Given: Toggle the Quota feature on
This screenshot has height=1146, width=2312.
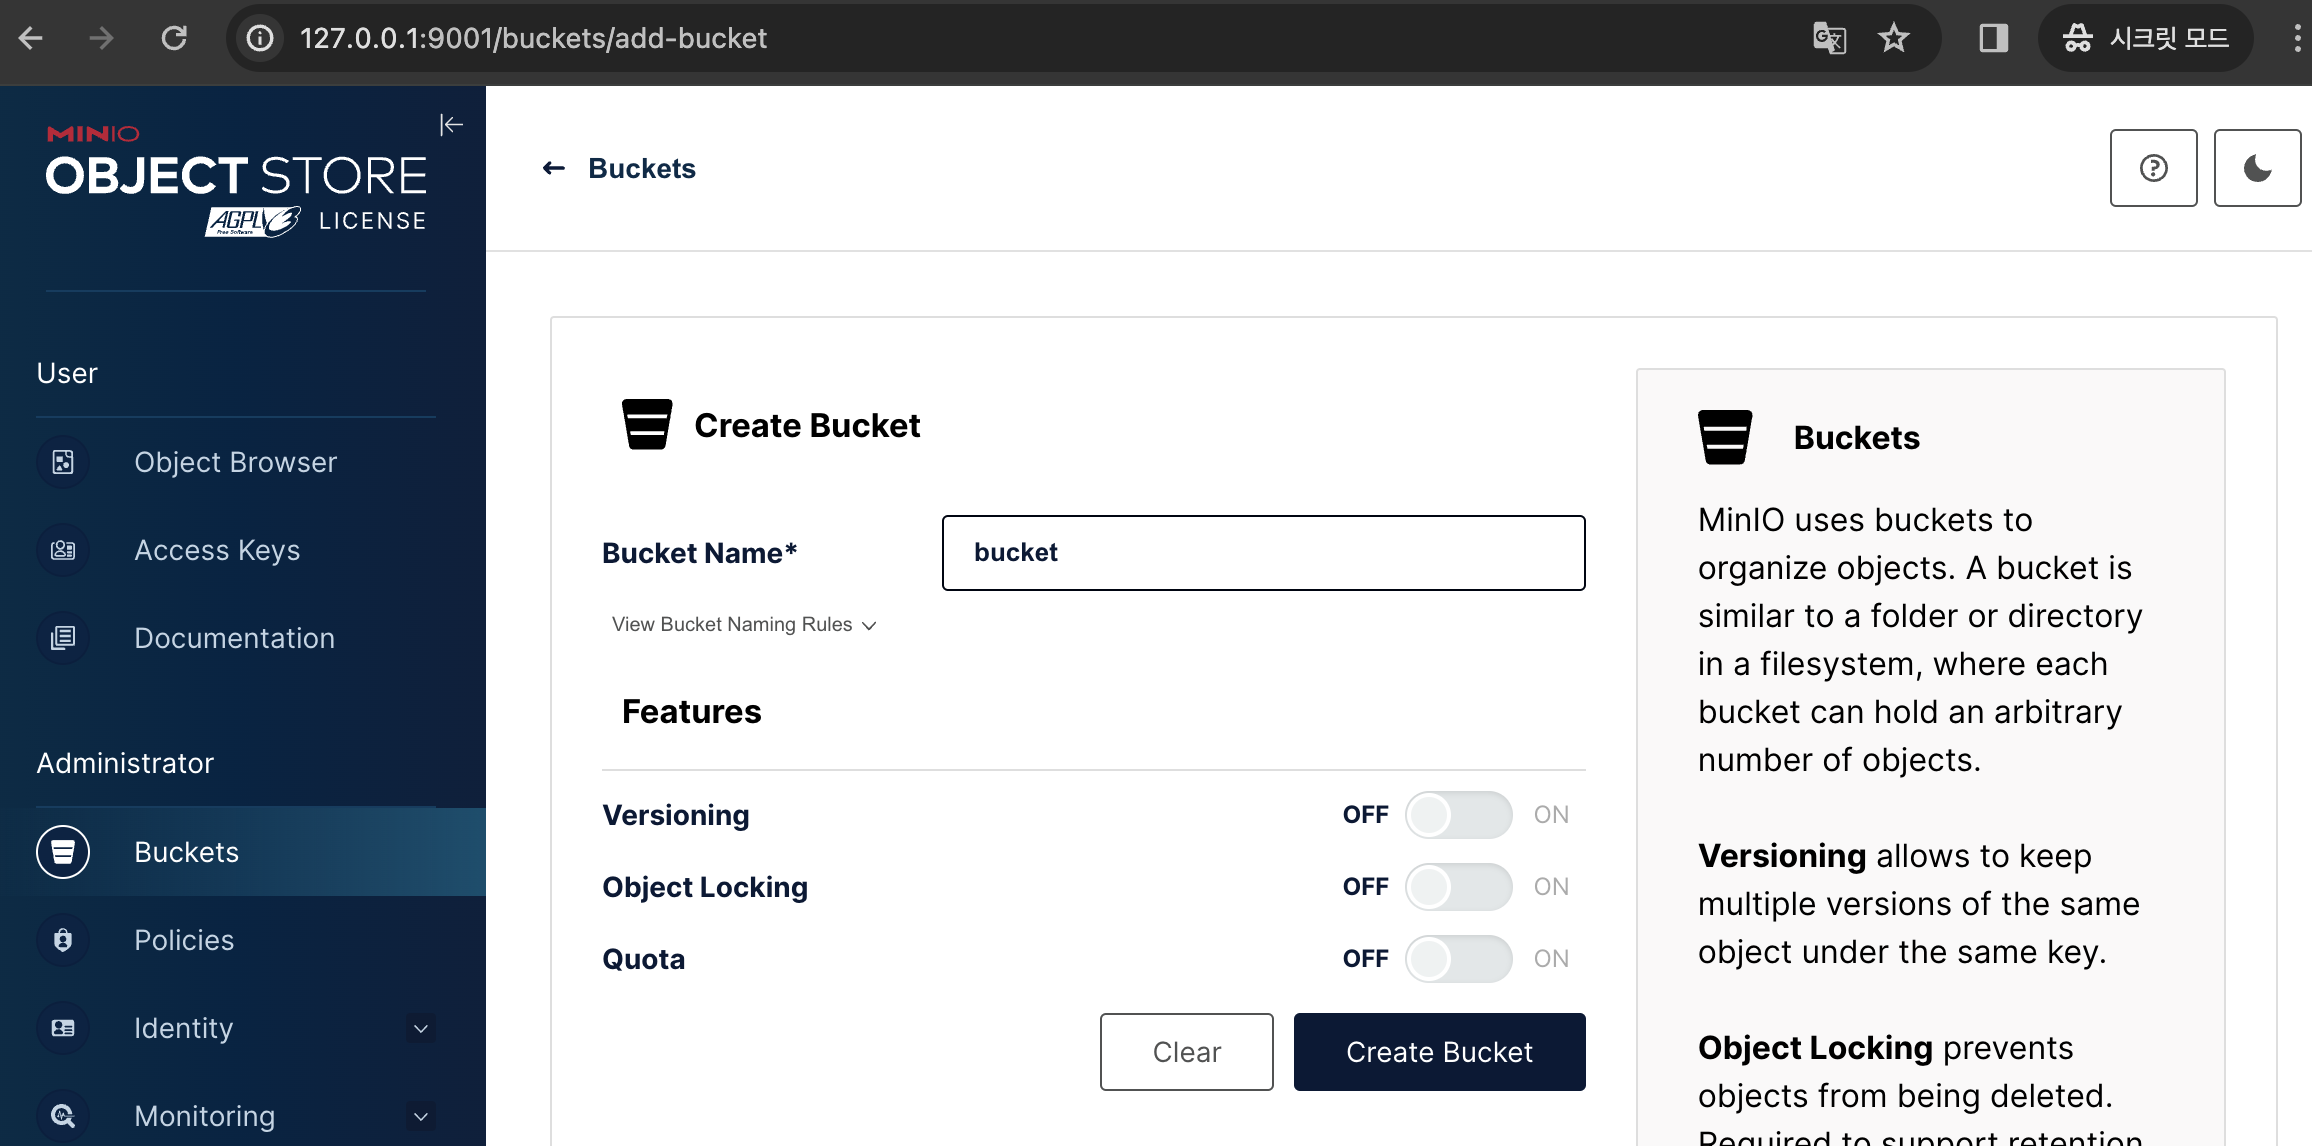Looking at the screenshot, I should pyautogui.click(x=1458, y=959).
